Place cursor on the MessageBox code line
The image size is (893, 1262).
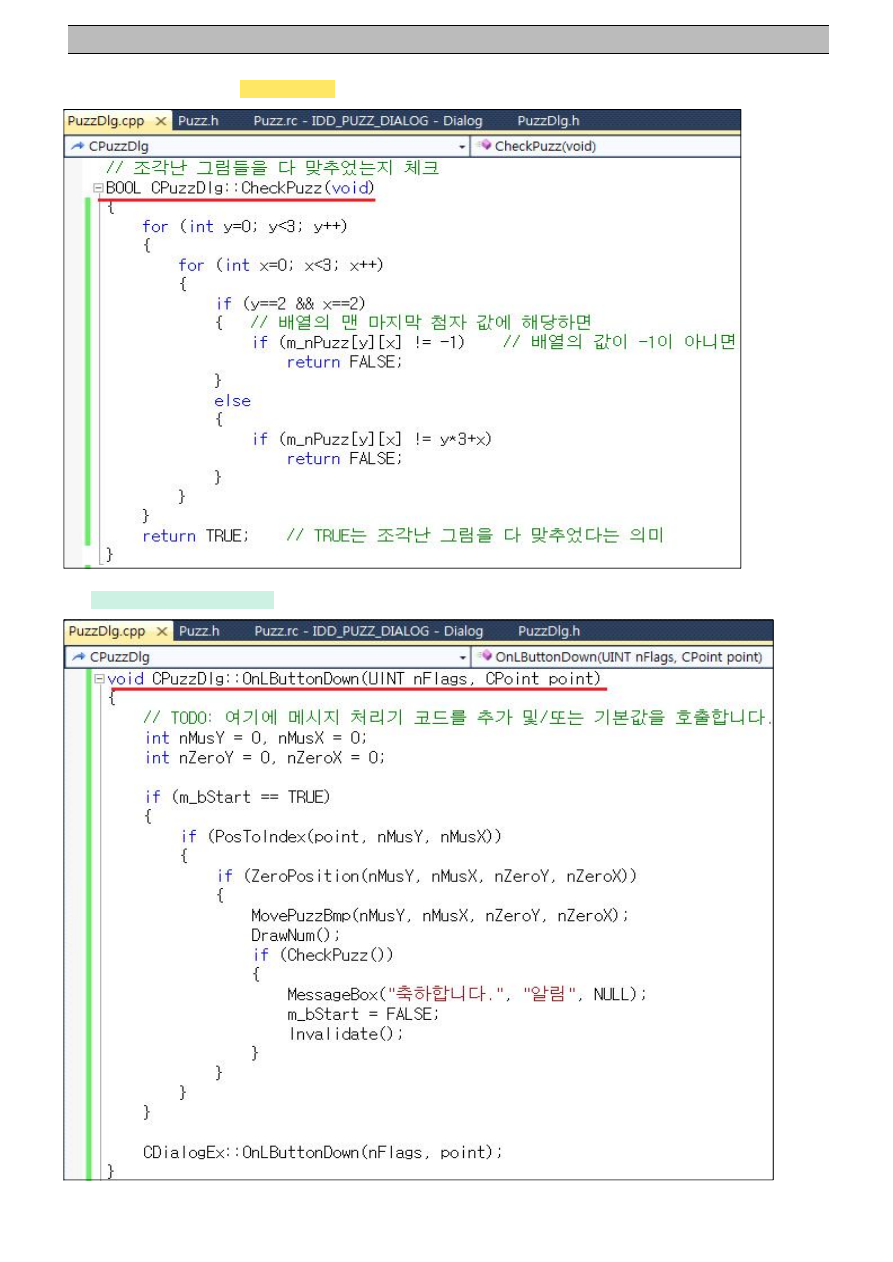point(466,994)
